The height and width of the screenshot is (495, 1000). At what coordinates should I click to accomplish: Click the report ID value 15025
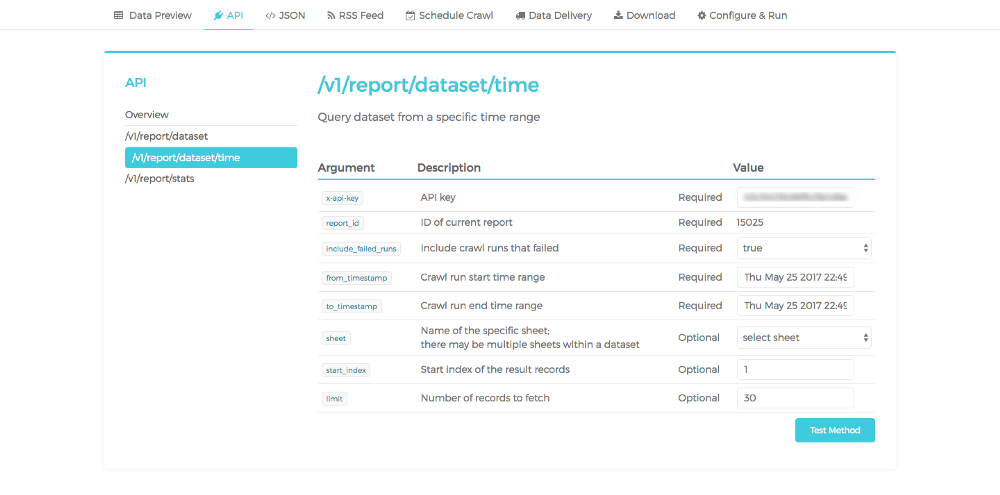pyautogui.click(x=750, y=223)
